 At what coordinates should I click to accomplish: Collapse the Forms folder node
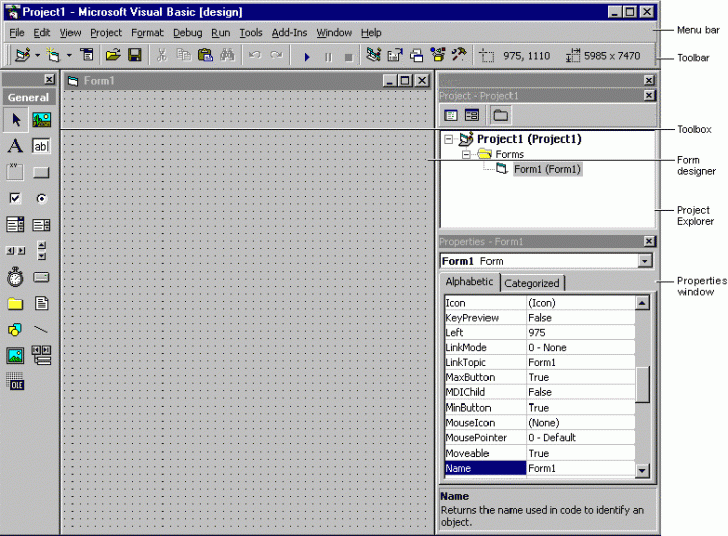tap(466, 155)
